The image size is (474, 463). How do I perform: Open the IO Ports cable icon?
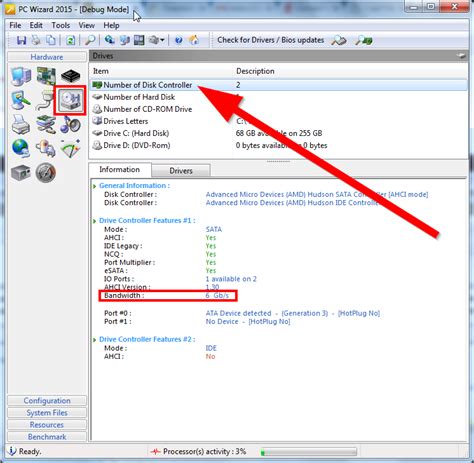point(45,100)
